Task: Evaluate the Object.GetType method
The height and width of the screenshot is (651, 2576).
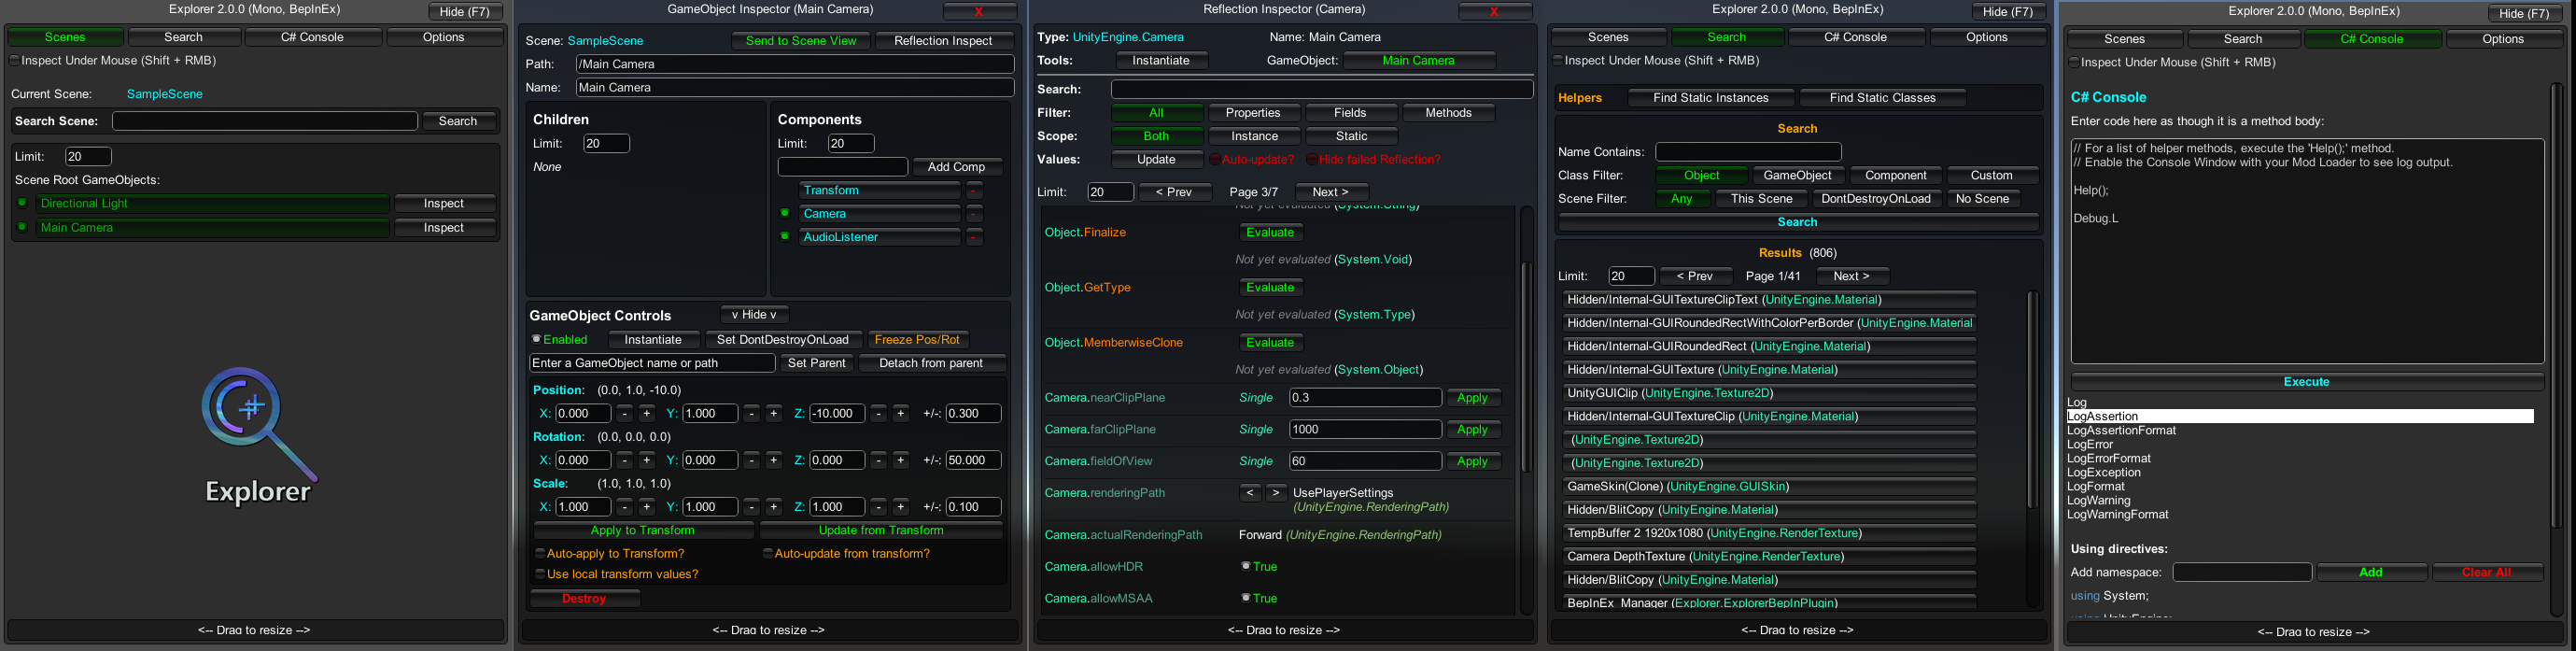Action: click(1270, 287)
